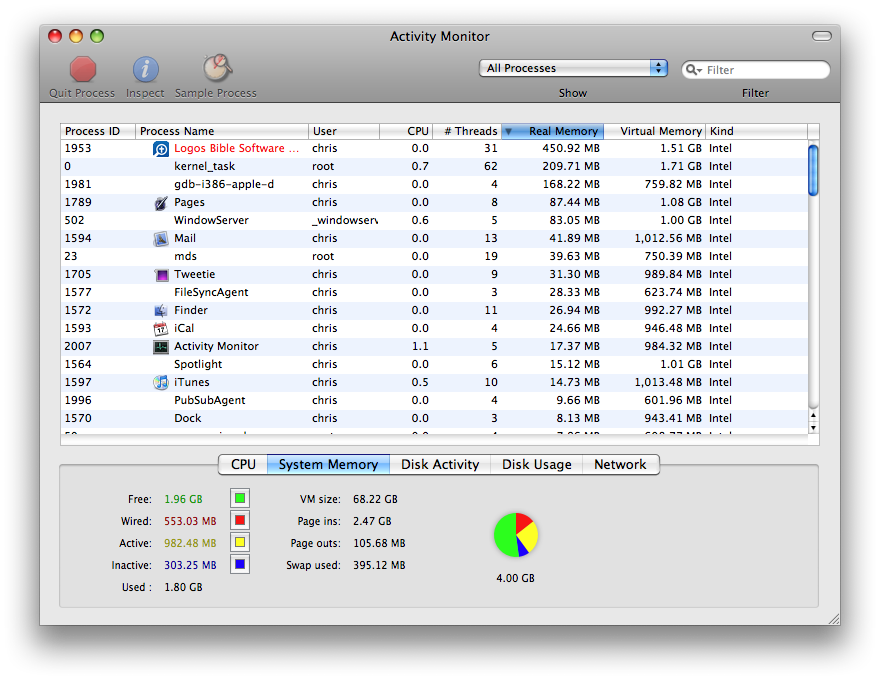This screenshot has width=880, height=680.
Task: Click the Mail app icon in list
Action: (x=161, y=238)
